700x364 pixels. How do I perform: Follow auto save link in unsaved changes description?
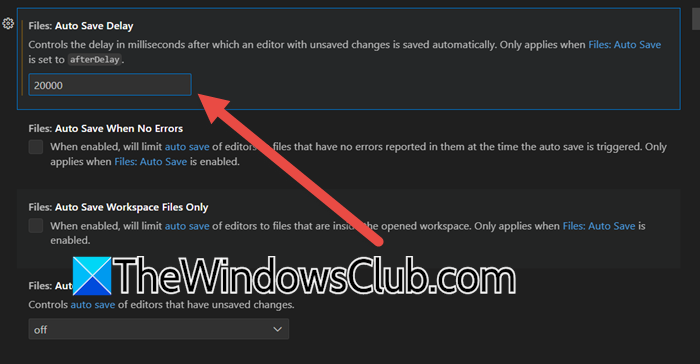93,305
